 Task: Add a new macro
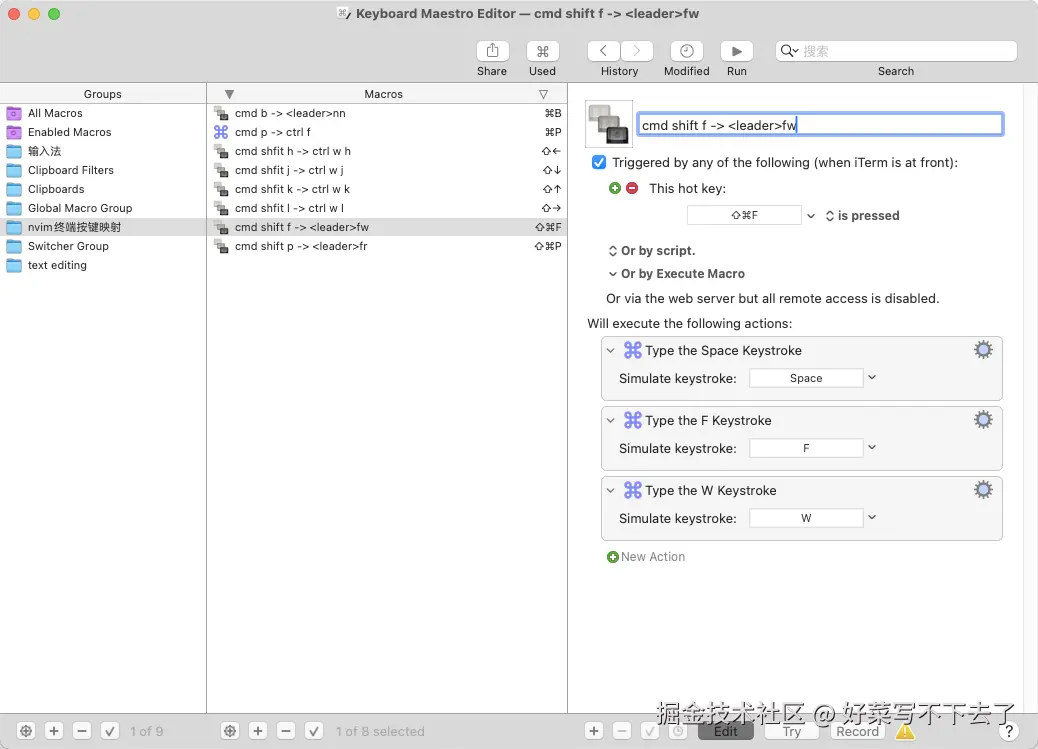click(x=258, y=731)
